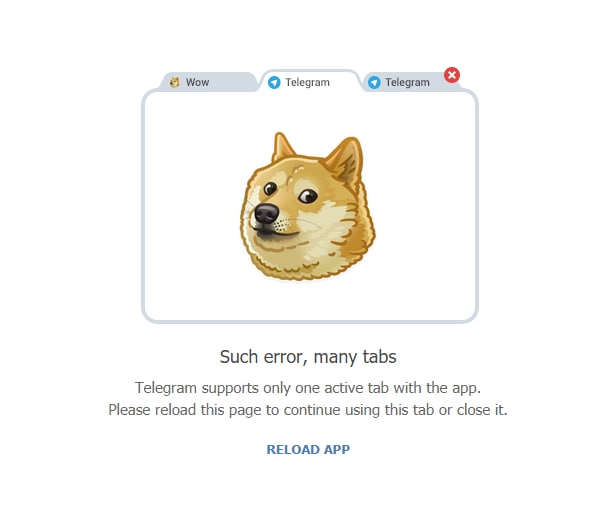The width and height of the screenshot is (598, 530).
Task: Switch to the rightmost Telegram tab
Action: [407, 82]
